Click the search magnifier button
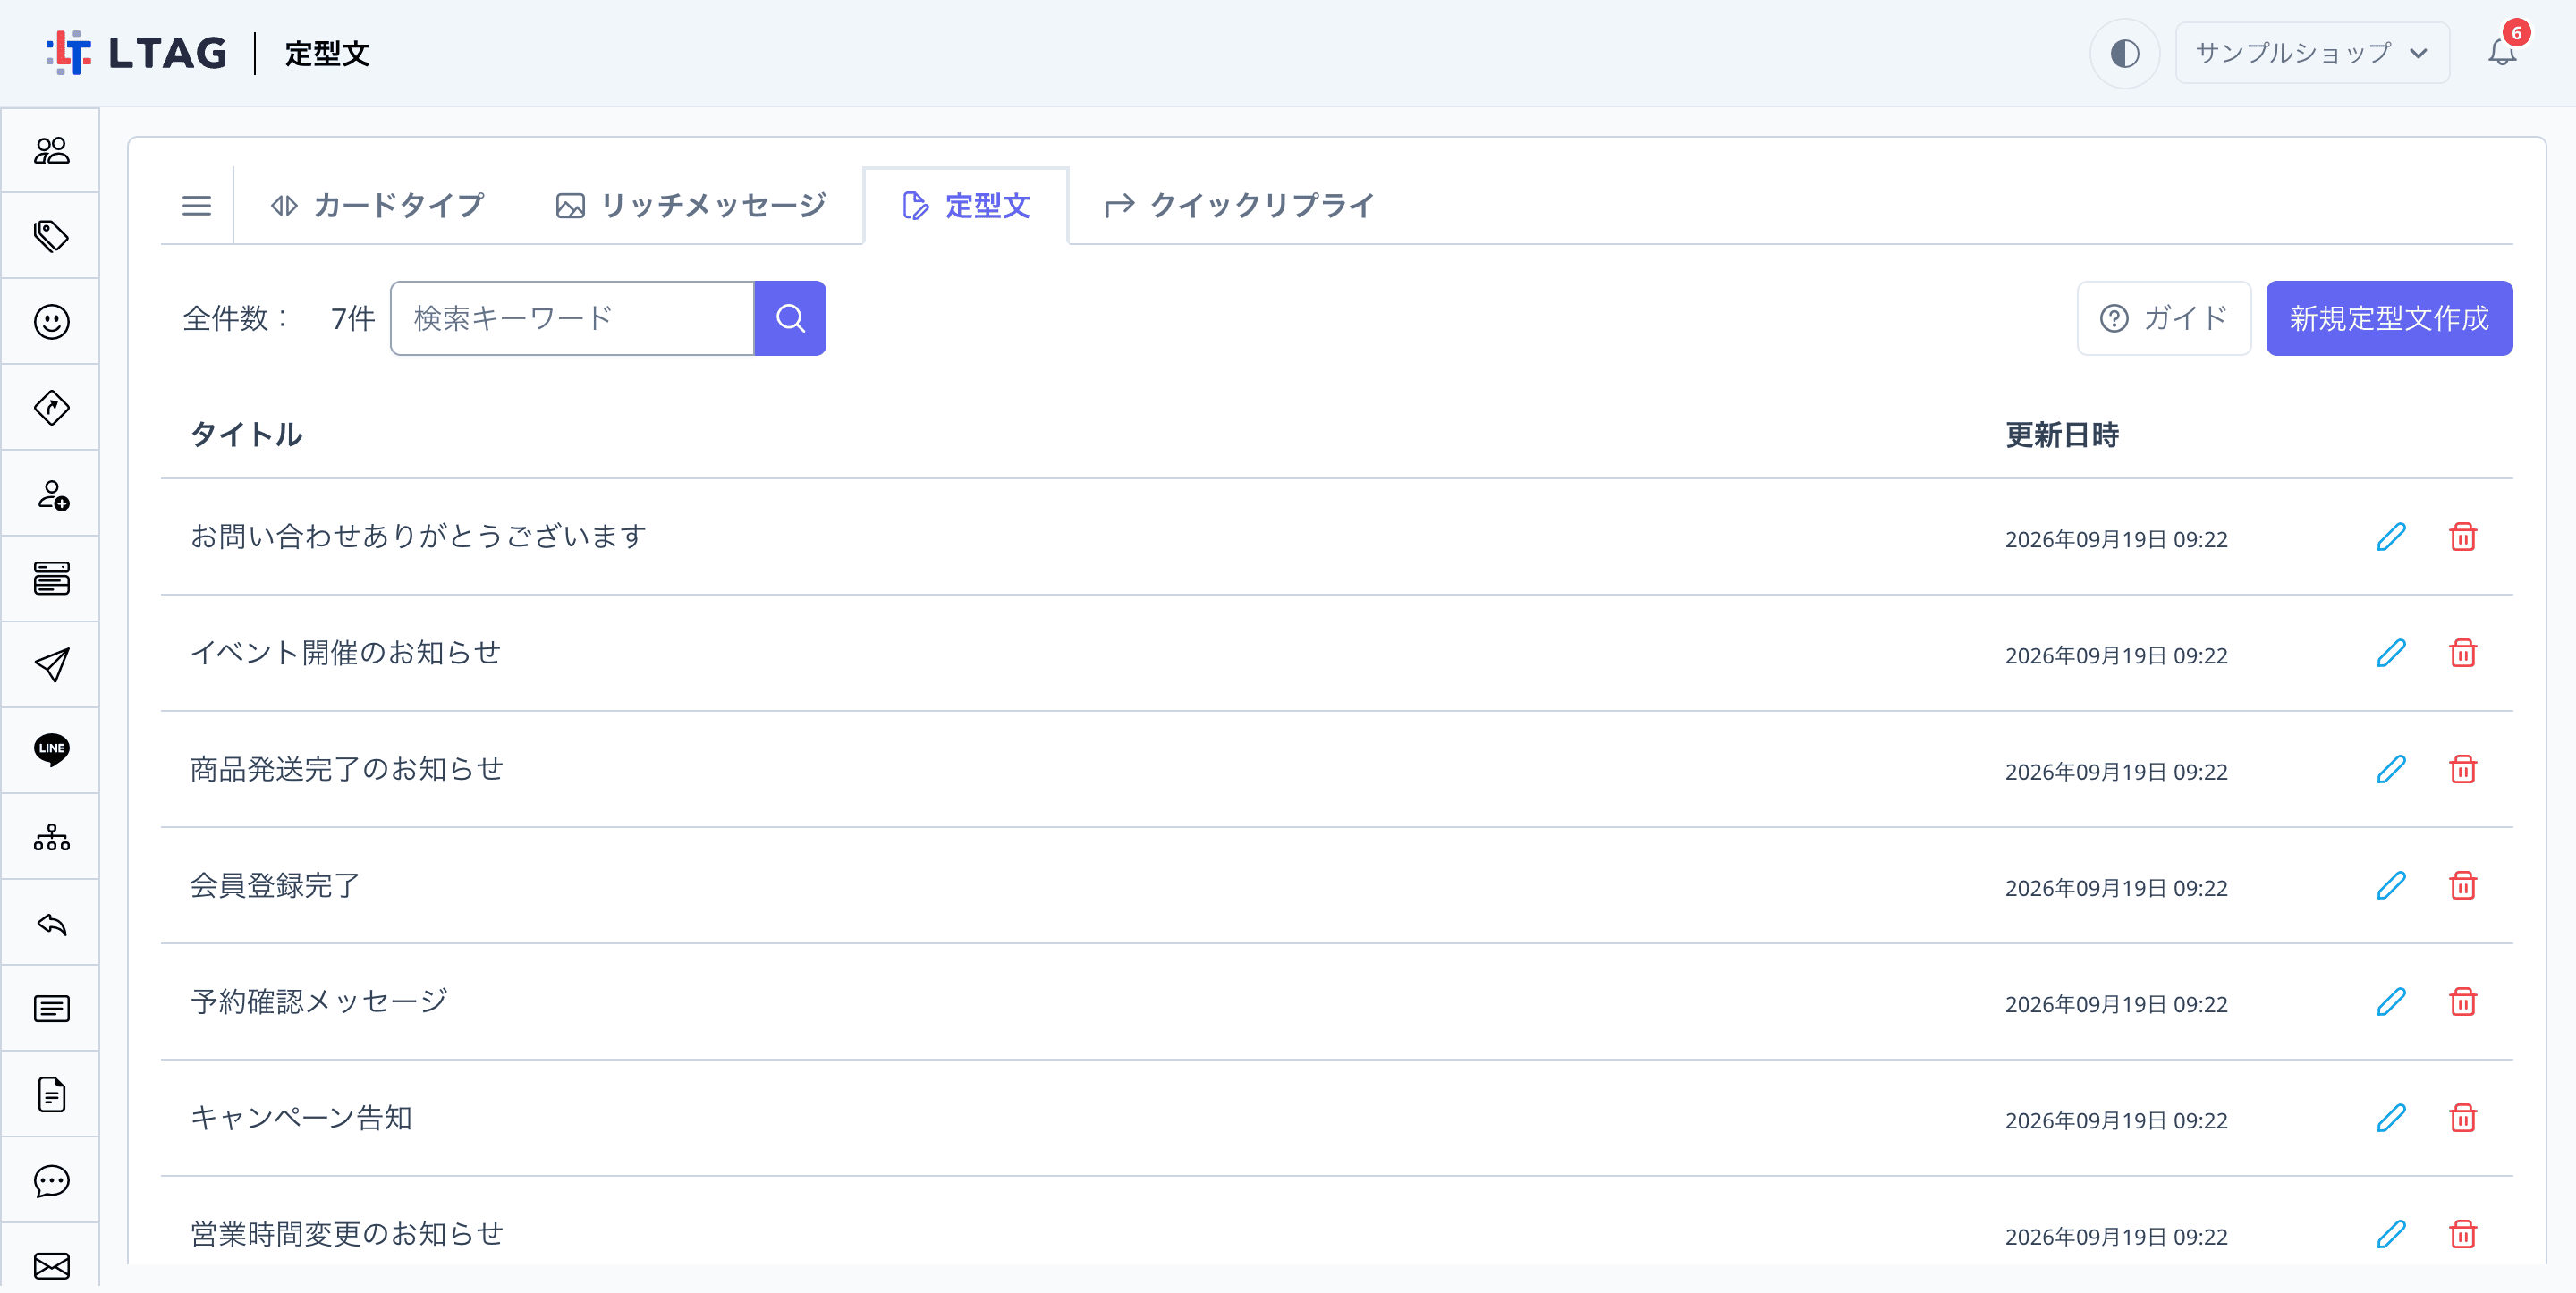Image resolution: width=2576 pixels, height=1293 pixels. pos(790,318)
